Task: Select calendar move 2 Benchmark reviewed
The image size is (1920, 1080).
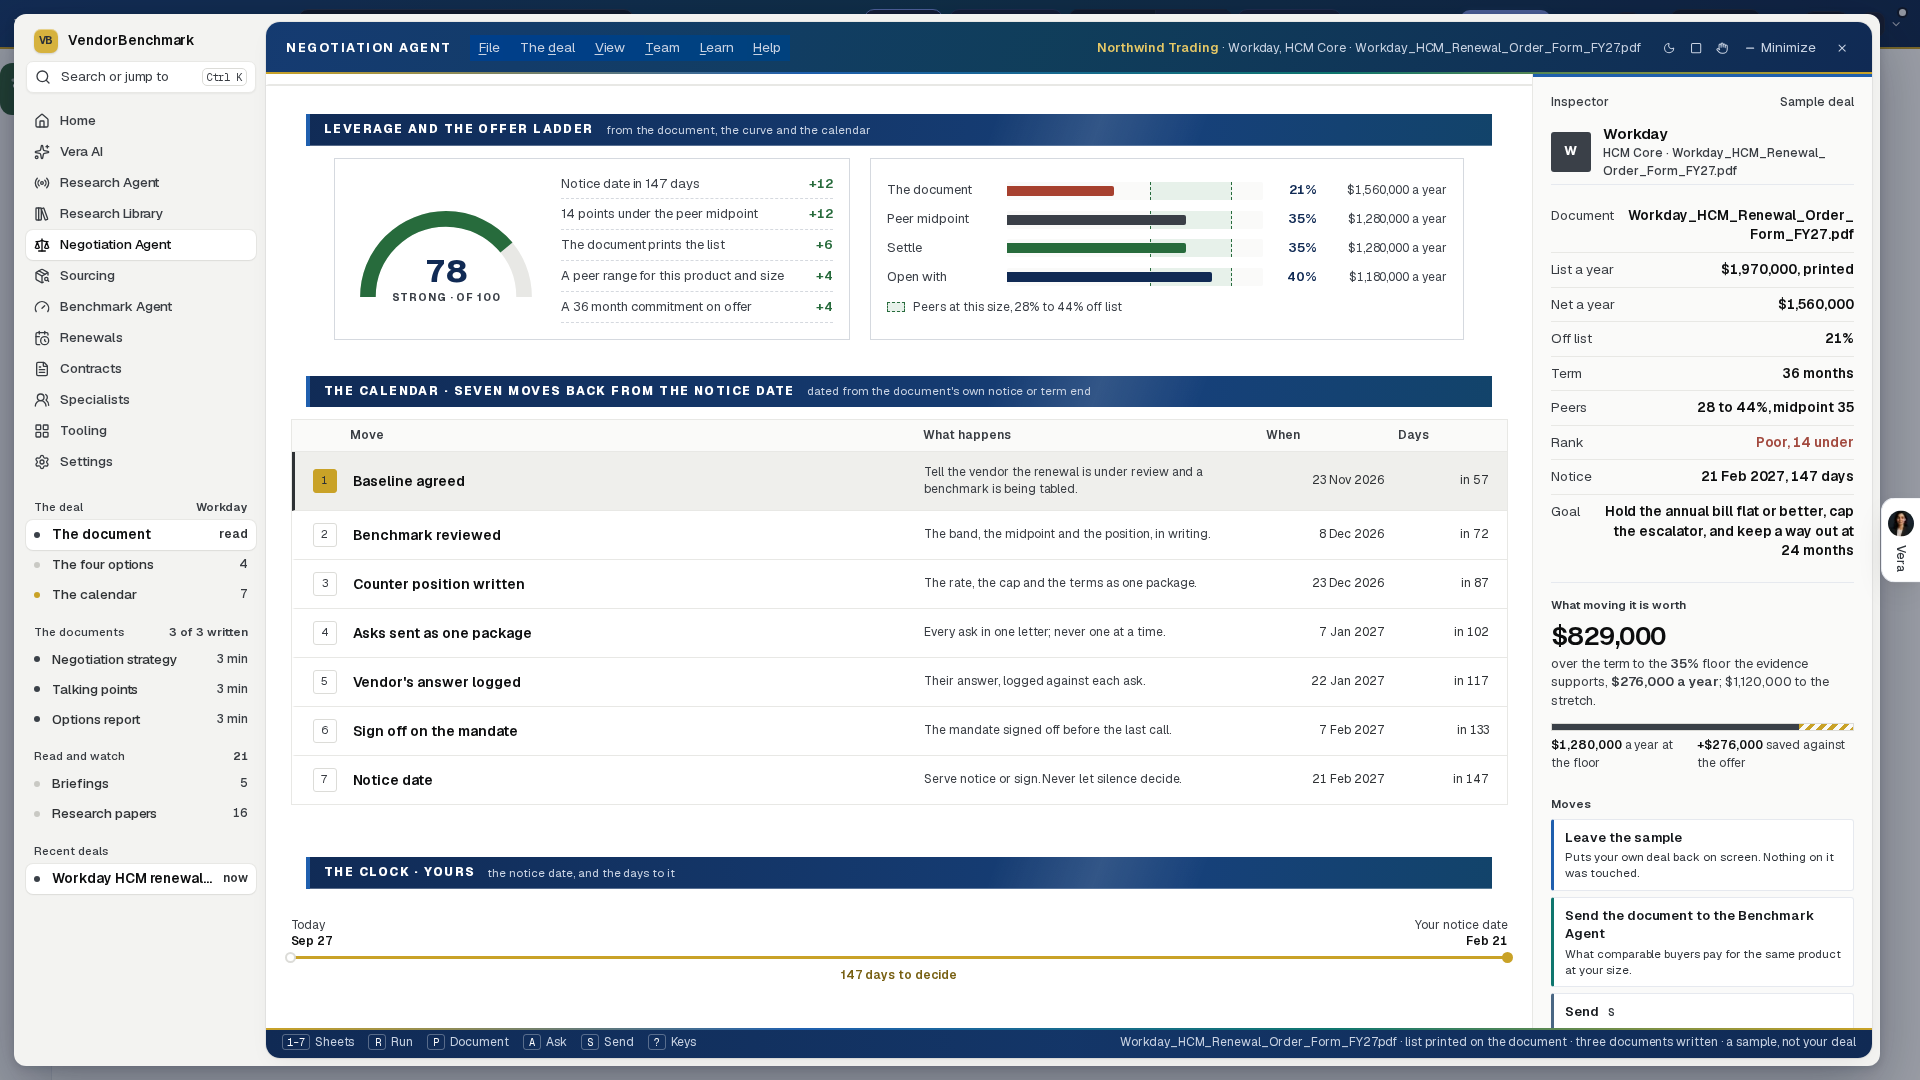Action: pyautogui.click(x=899, y=535)
